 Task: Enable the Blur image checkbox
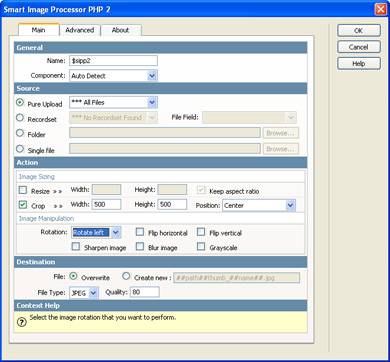[x=140, y=247]
